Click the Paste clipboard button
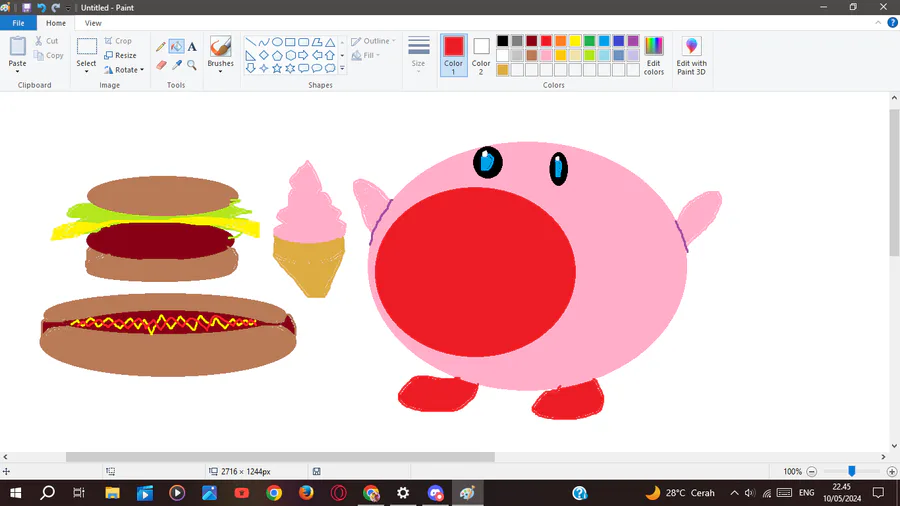Screen dimensions: 900x506 pyautogui.click(x=17, y=49)
